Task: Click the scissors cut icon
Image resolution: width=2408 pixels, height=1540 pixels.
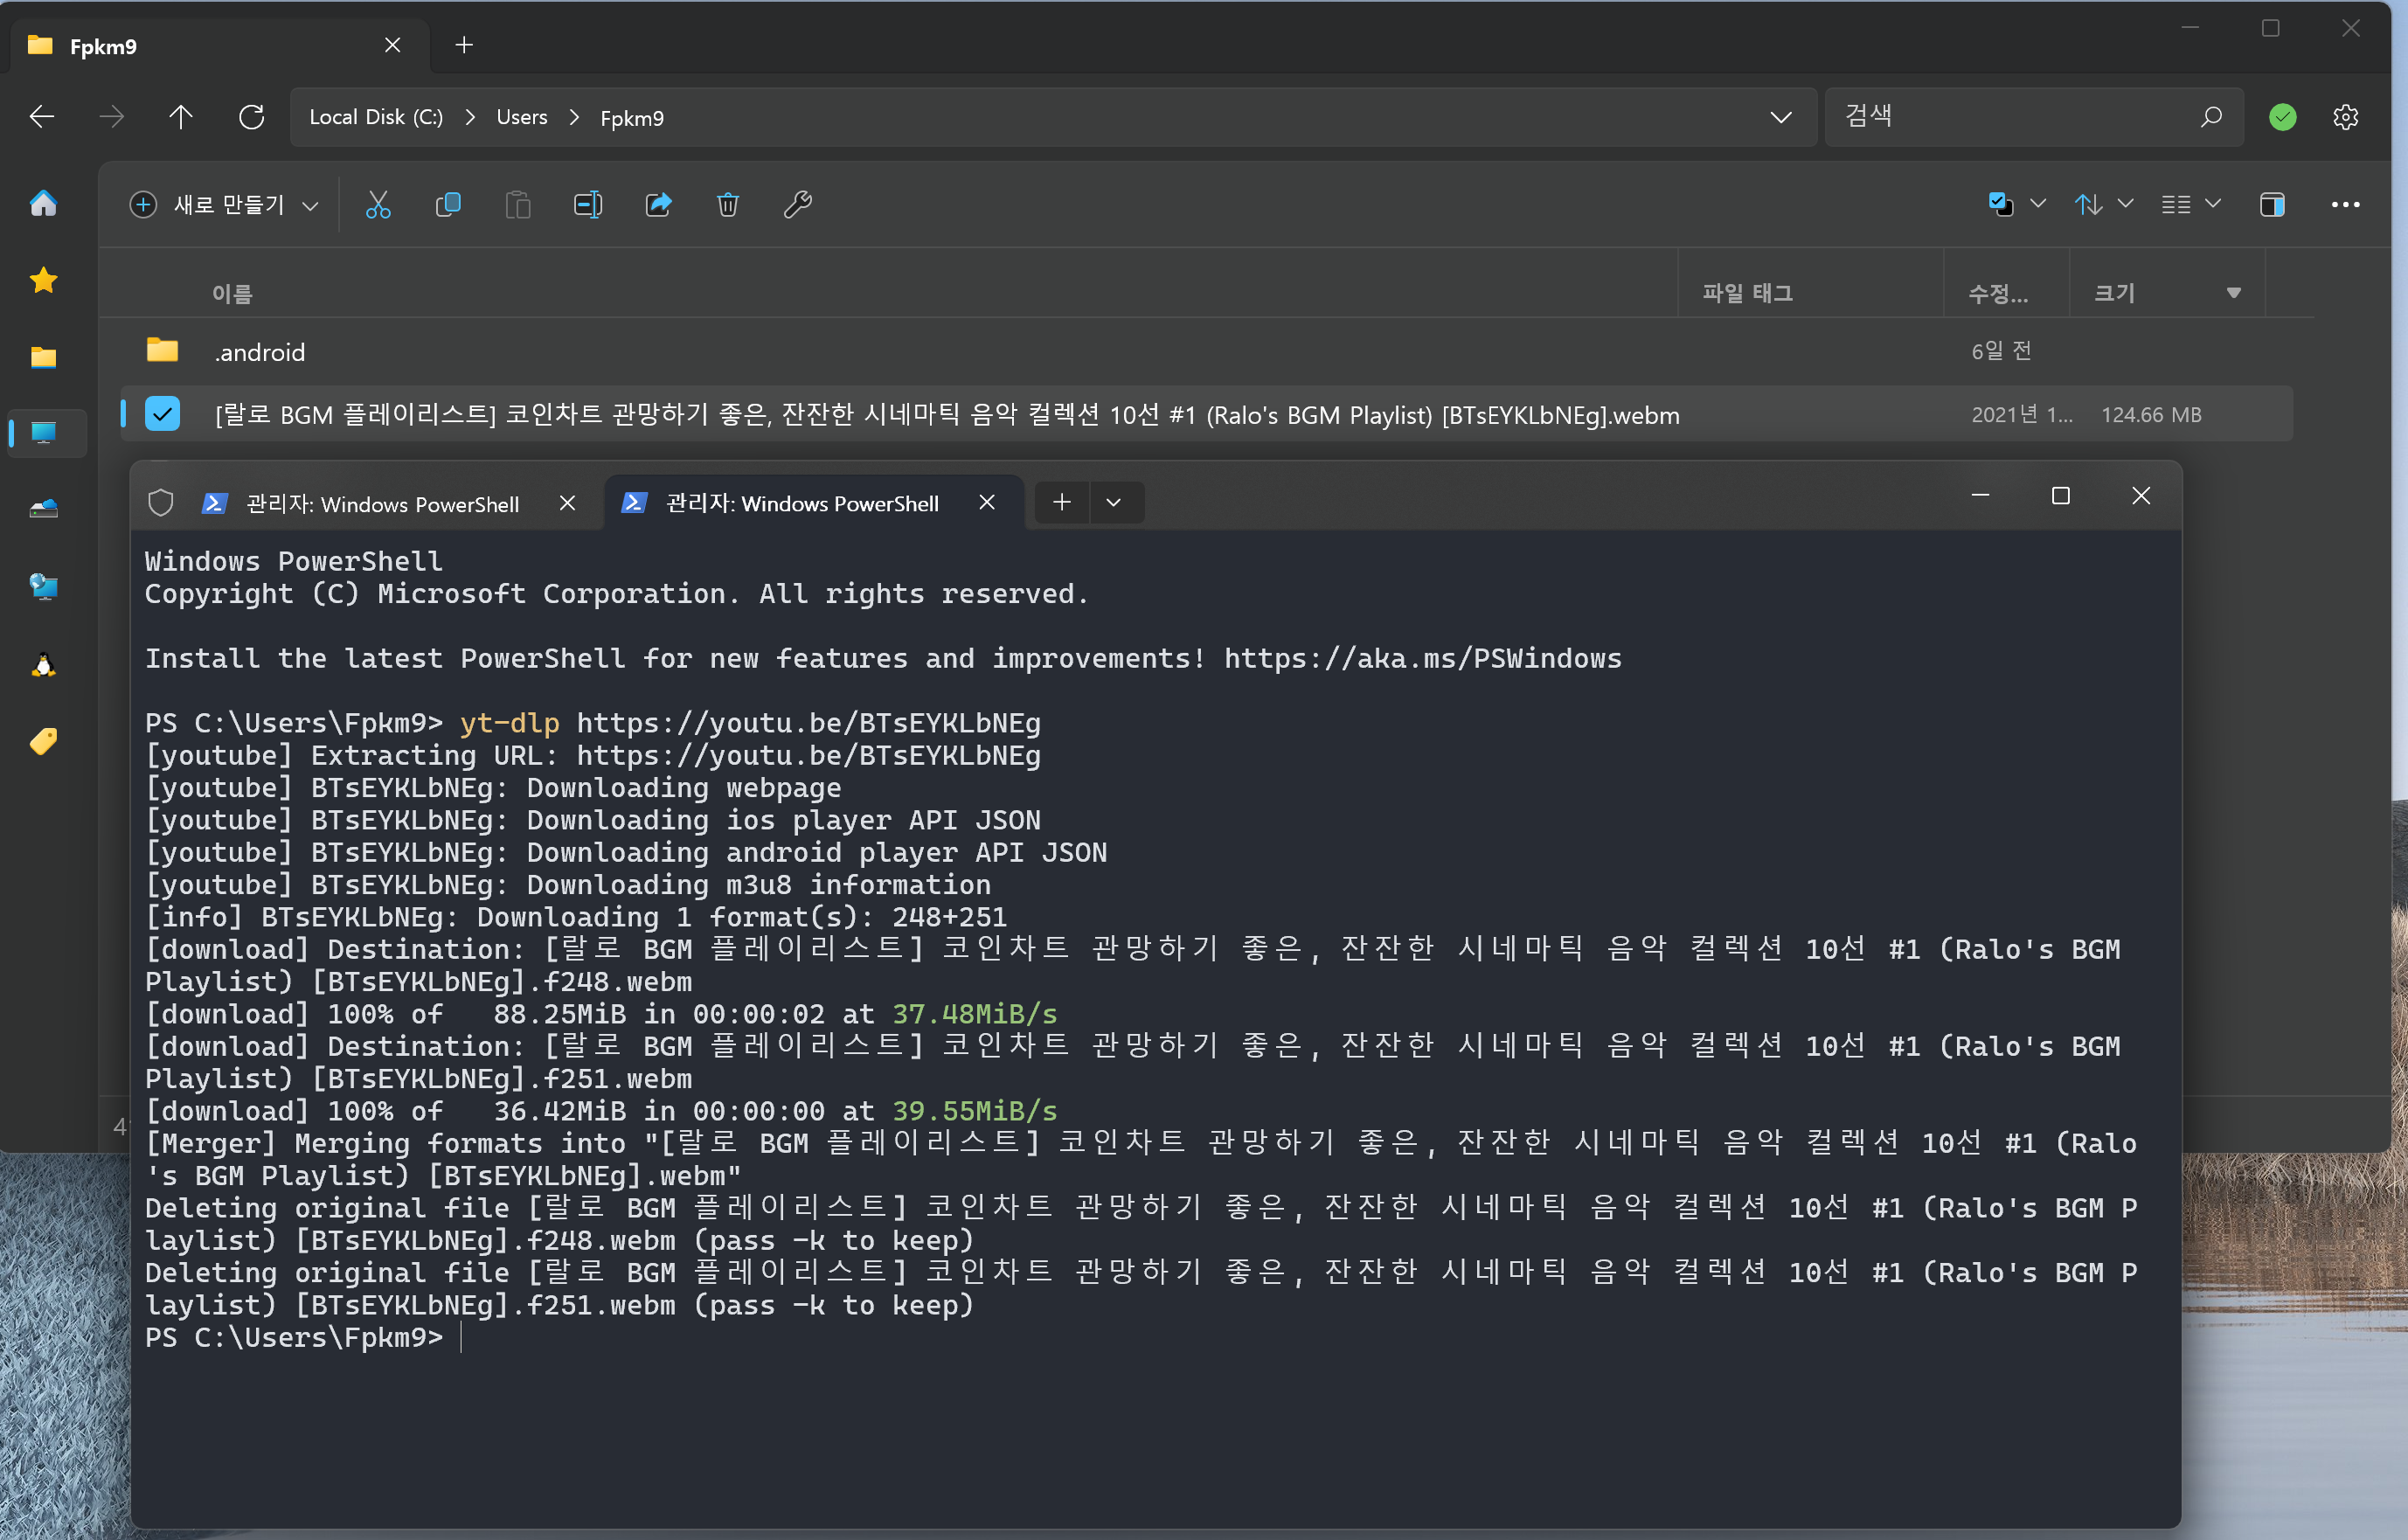Action: click(x=378, y=205)
